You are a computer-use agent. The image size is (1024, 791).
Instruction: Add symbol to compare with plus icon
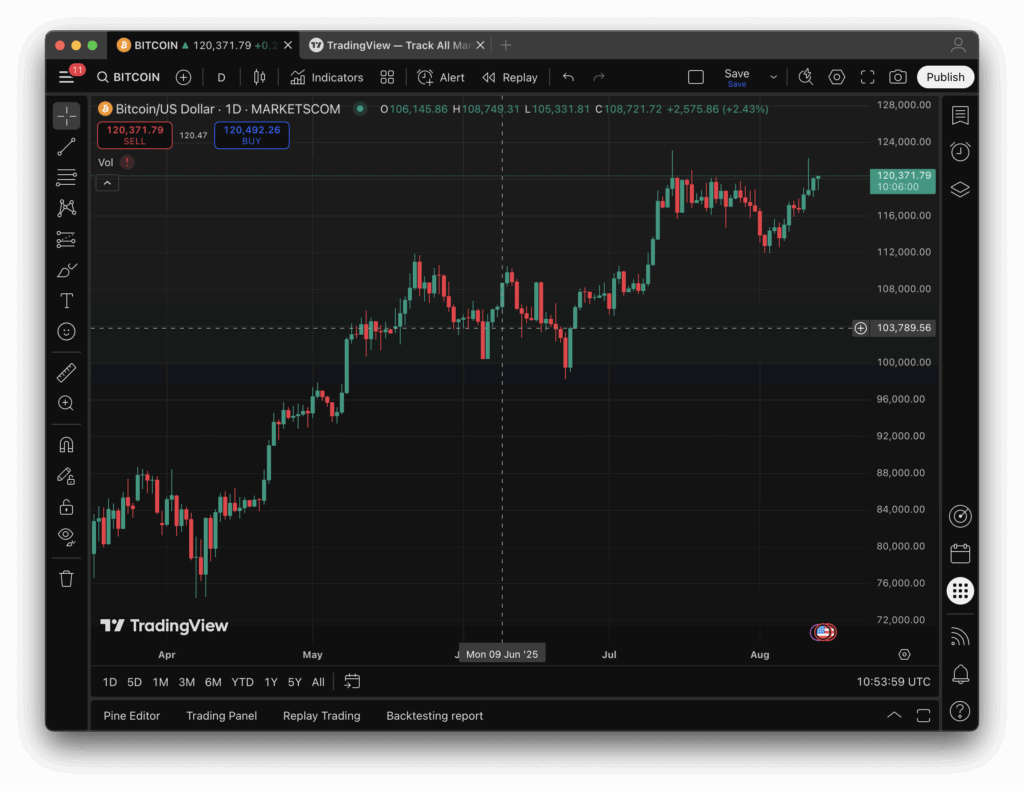(x=184, y=77)
